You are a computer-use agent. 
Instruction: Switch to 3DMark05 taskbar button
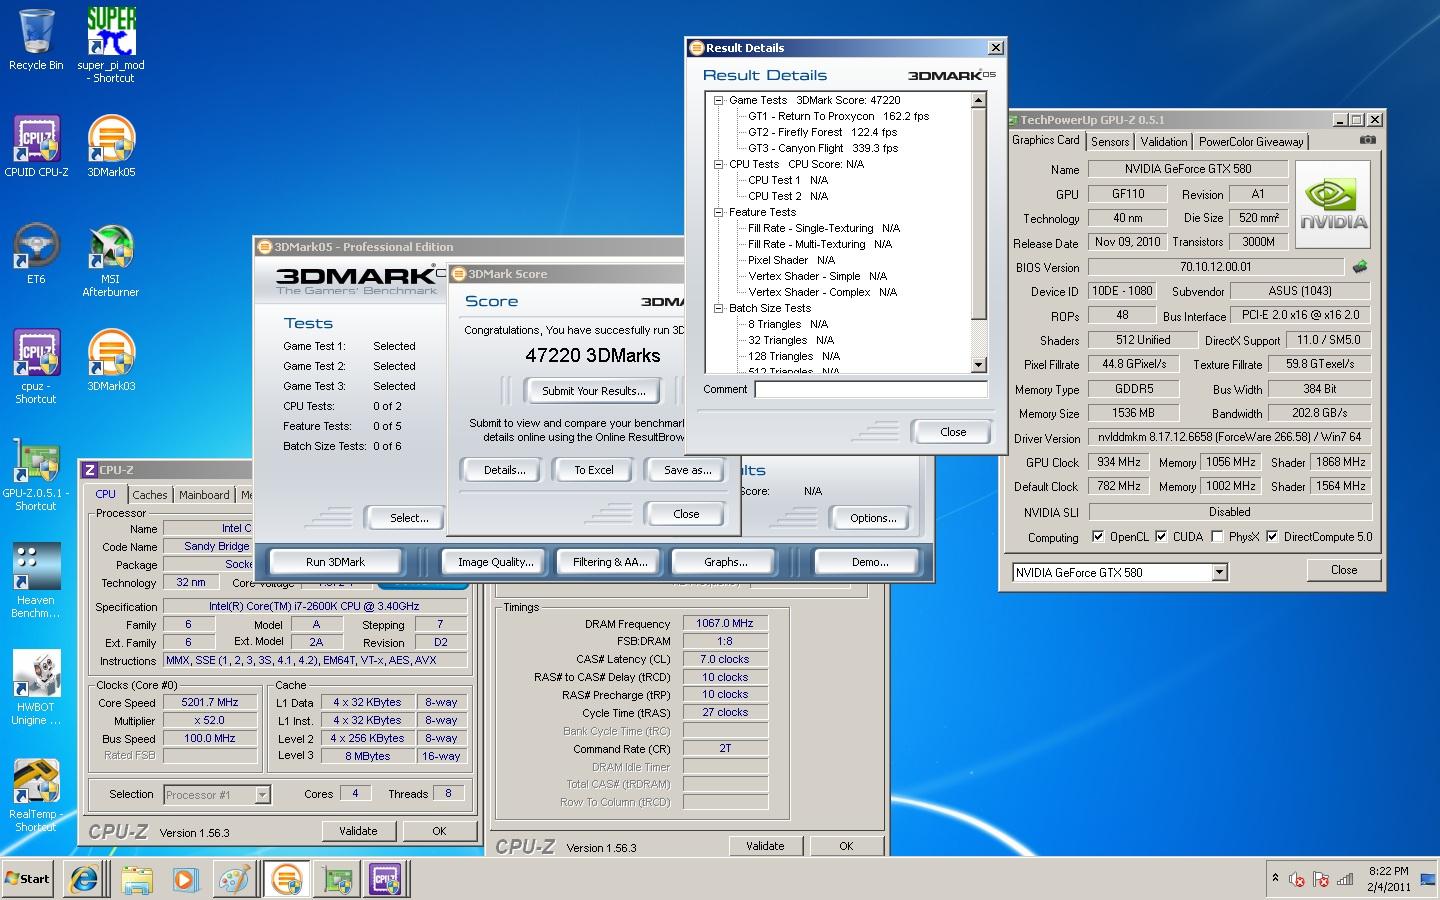(287, 879)
